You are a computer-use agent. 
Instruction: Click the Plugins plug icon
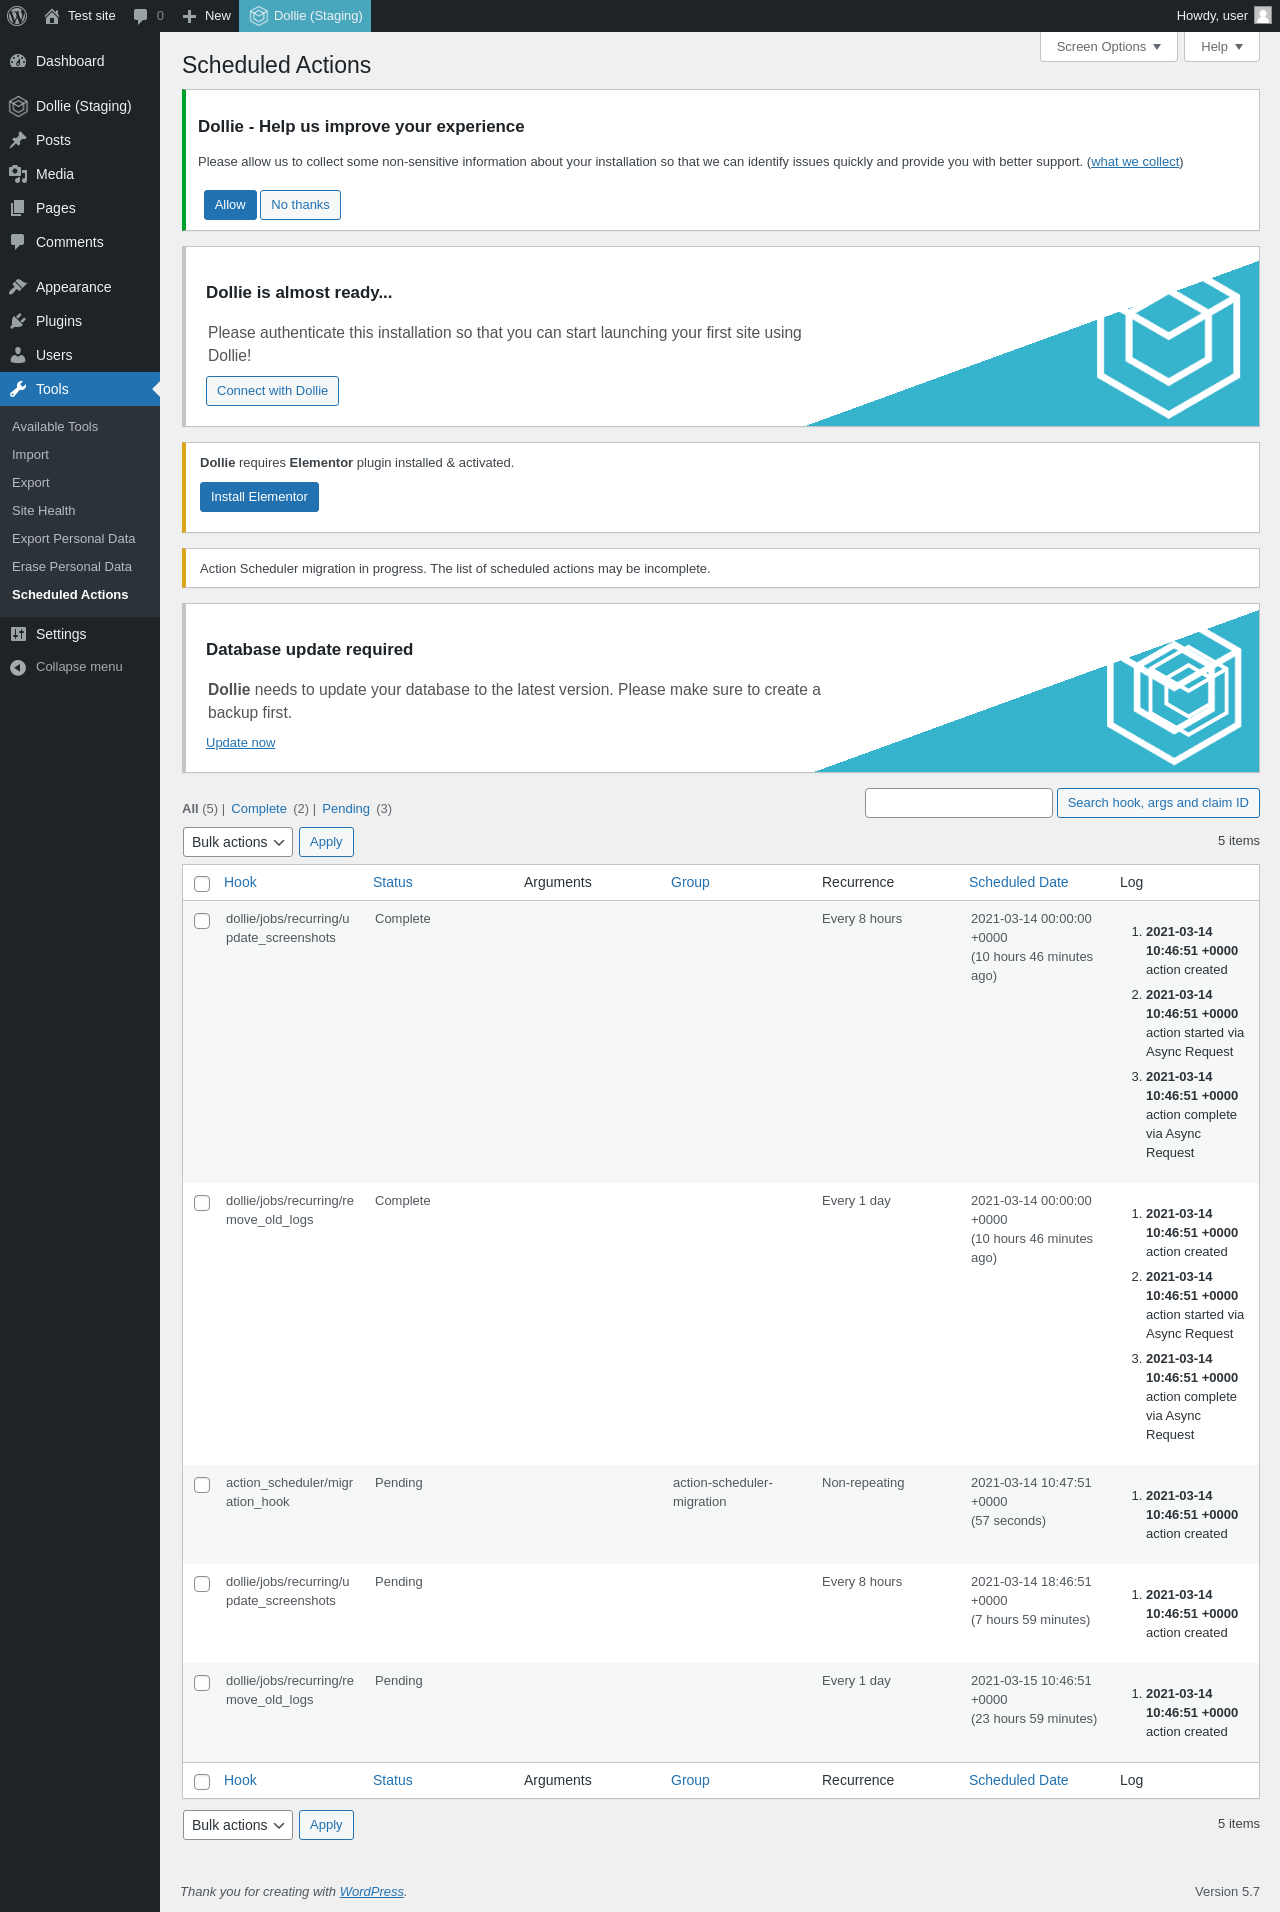point(18,321)
